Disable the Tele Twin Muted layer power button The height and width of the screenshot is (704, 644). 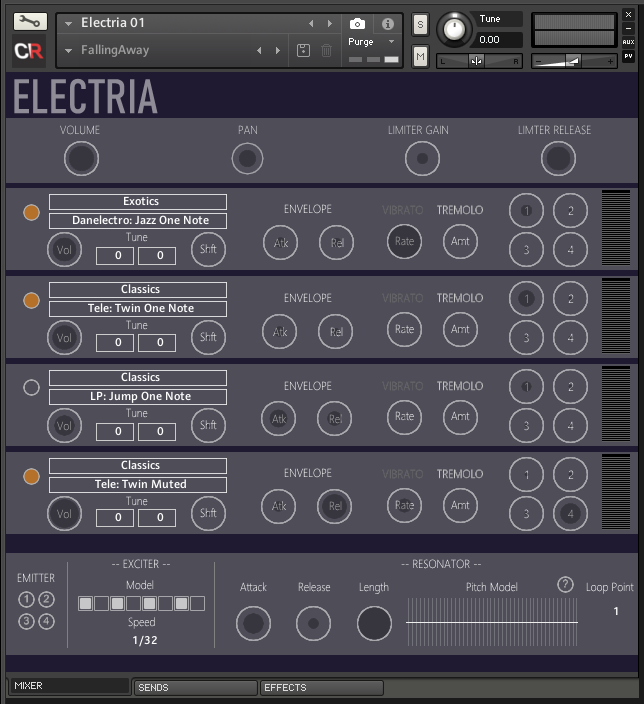31,476
